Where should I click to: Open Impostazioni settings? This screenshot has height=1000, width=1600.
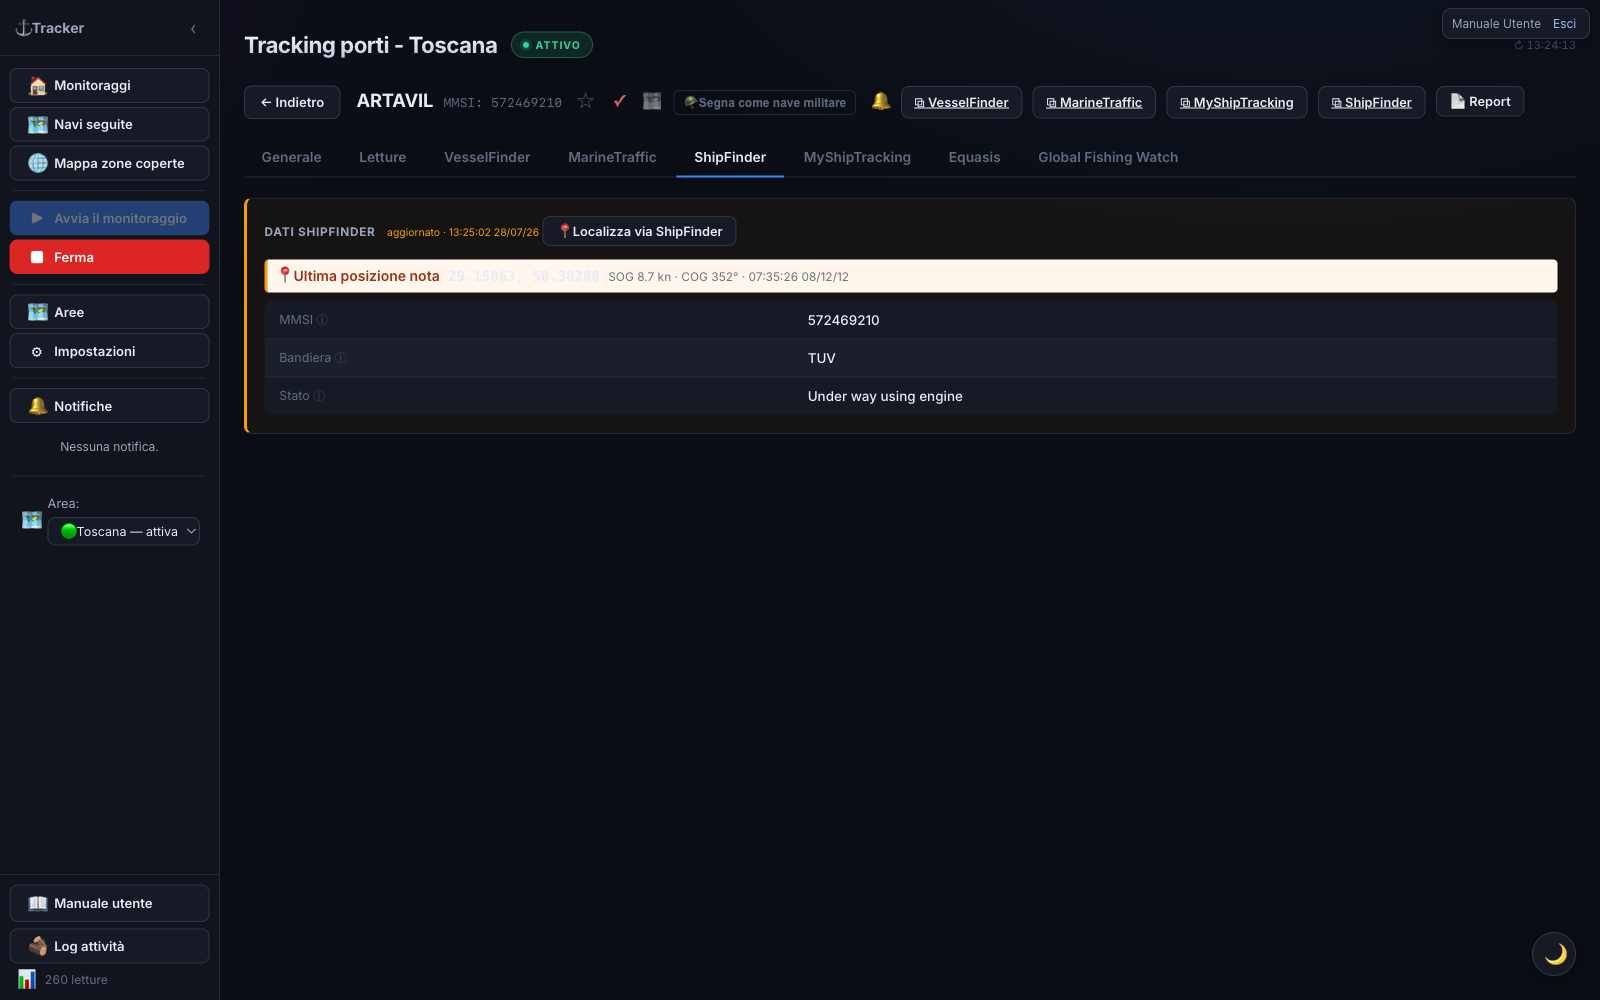109,351
